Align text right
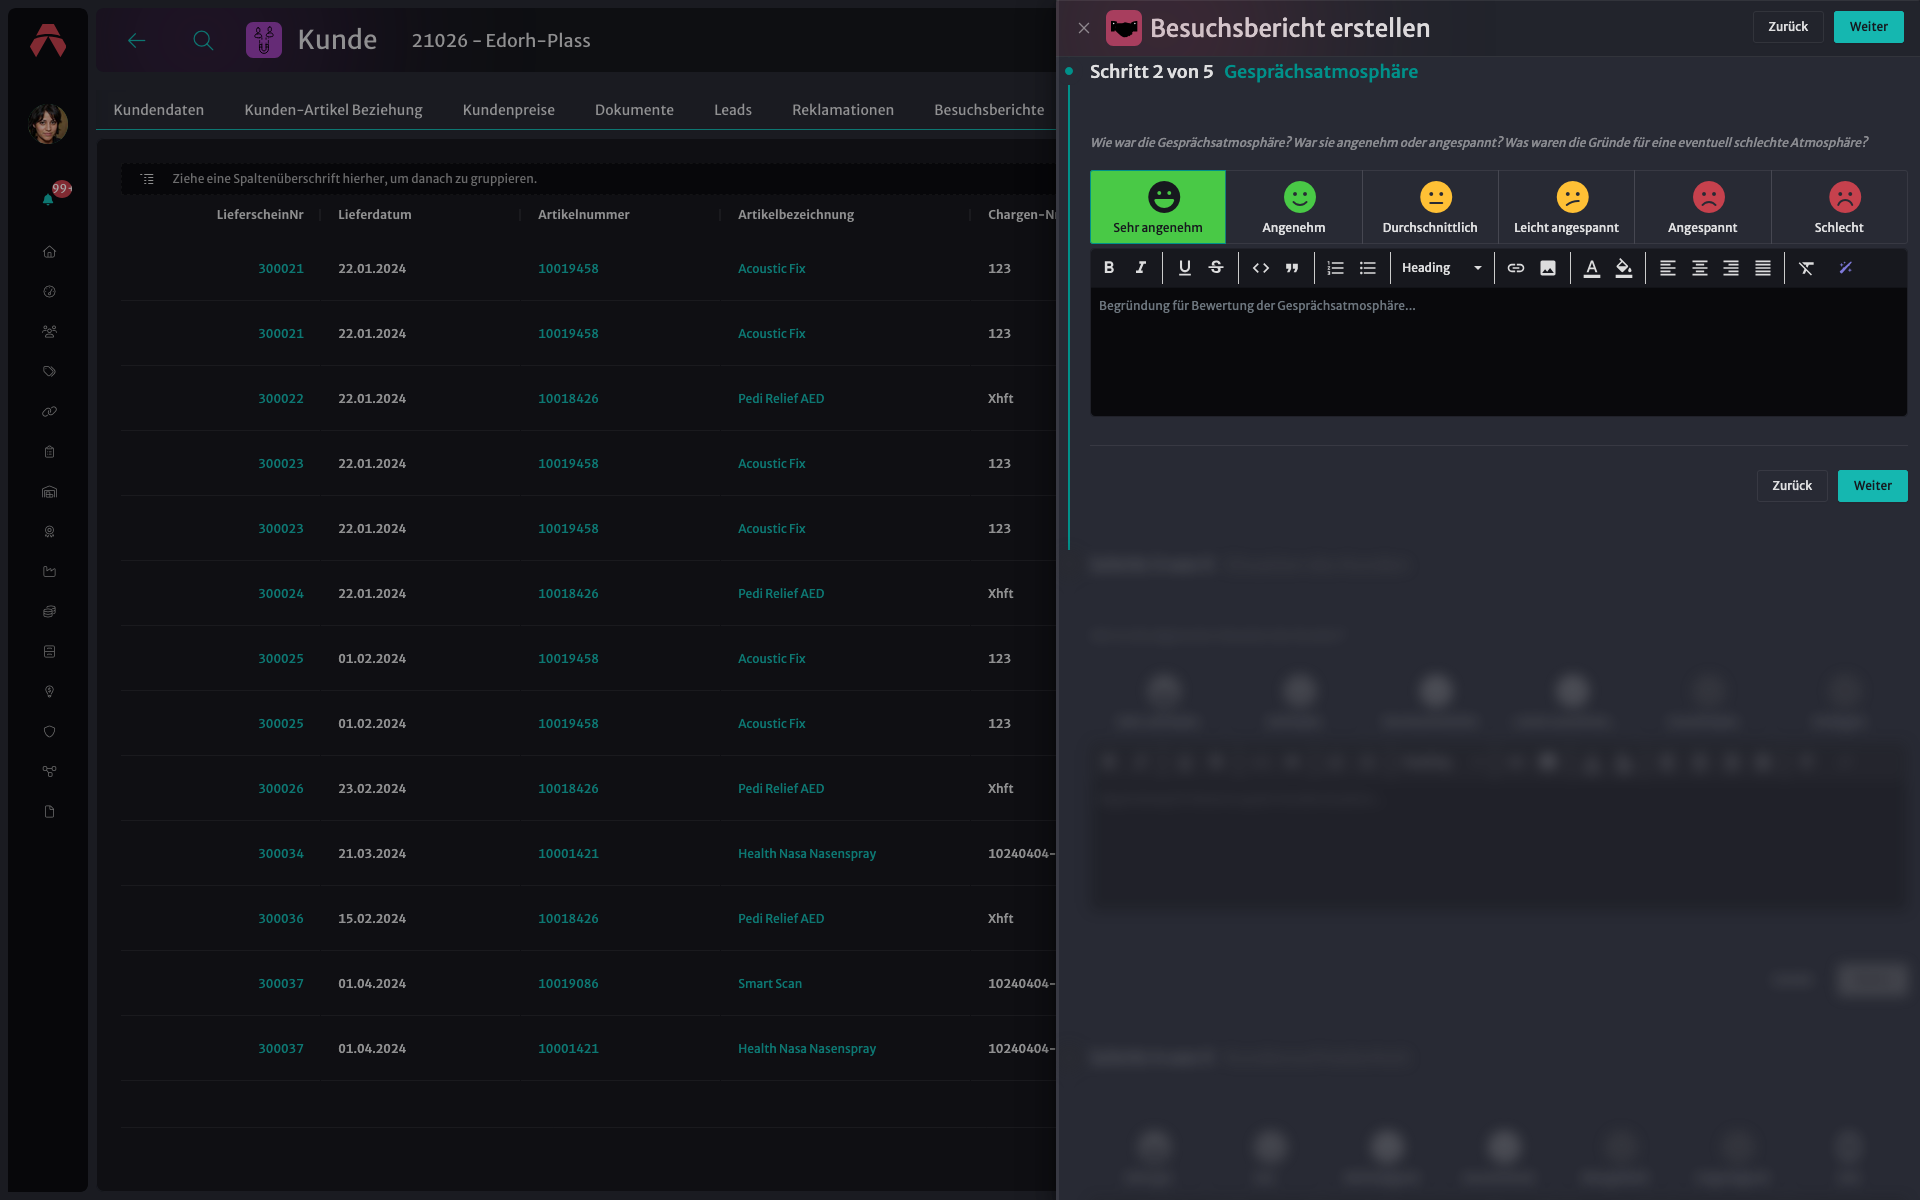Screen dimensions: 1920x1200 (x=1731, y=268)
